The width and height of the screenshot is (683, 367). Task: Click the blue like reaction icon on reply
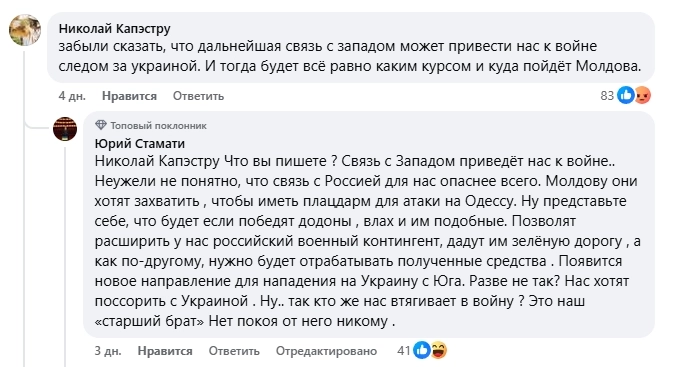pyautogui.click(x=422, y=350)
